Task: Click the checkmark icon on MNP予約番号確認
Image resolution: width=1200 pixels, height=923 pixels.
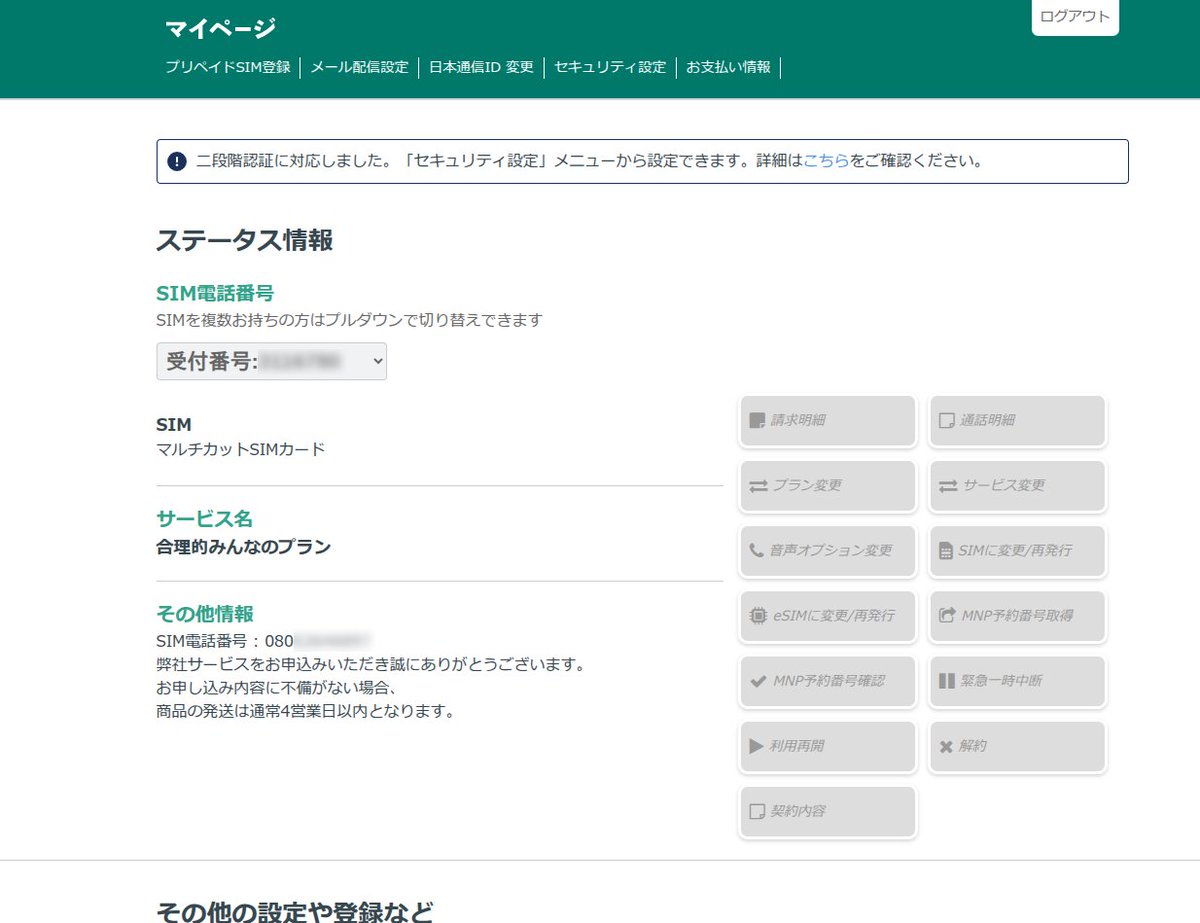Action: click(758, 681)
